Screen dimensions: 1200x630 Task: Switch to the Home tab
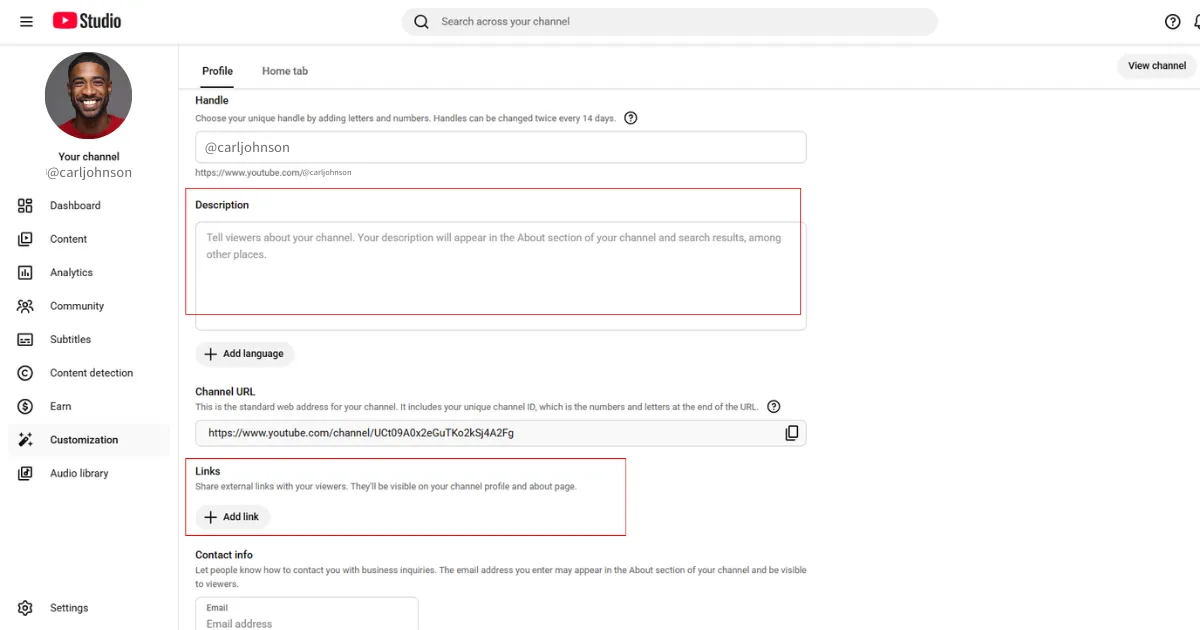[285, 71]
